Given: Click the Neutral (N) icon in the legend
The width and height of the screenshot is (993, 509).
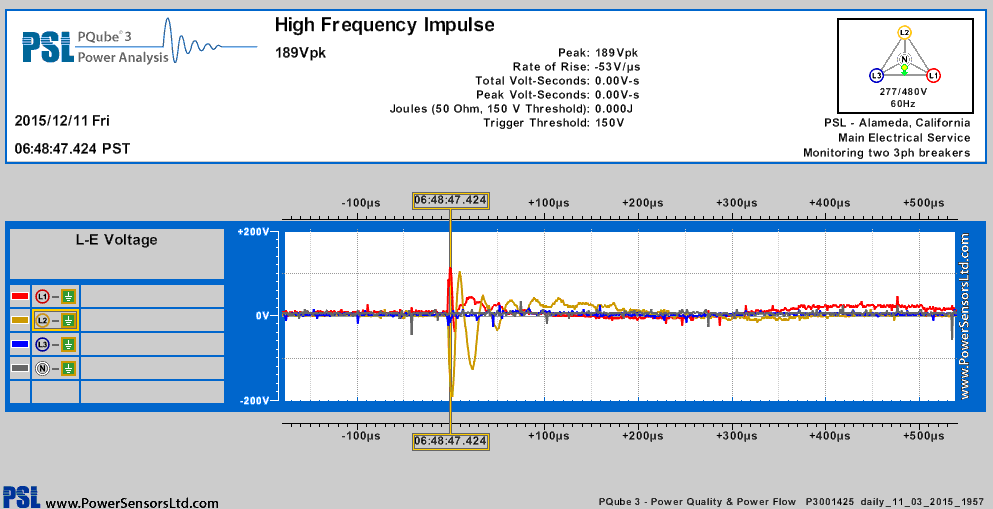Looking at the screenshot, I should click(x=43, y=369).
